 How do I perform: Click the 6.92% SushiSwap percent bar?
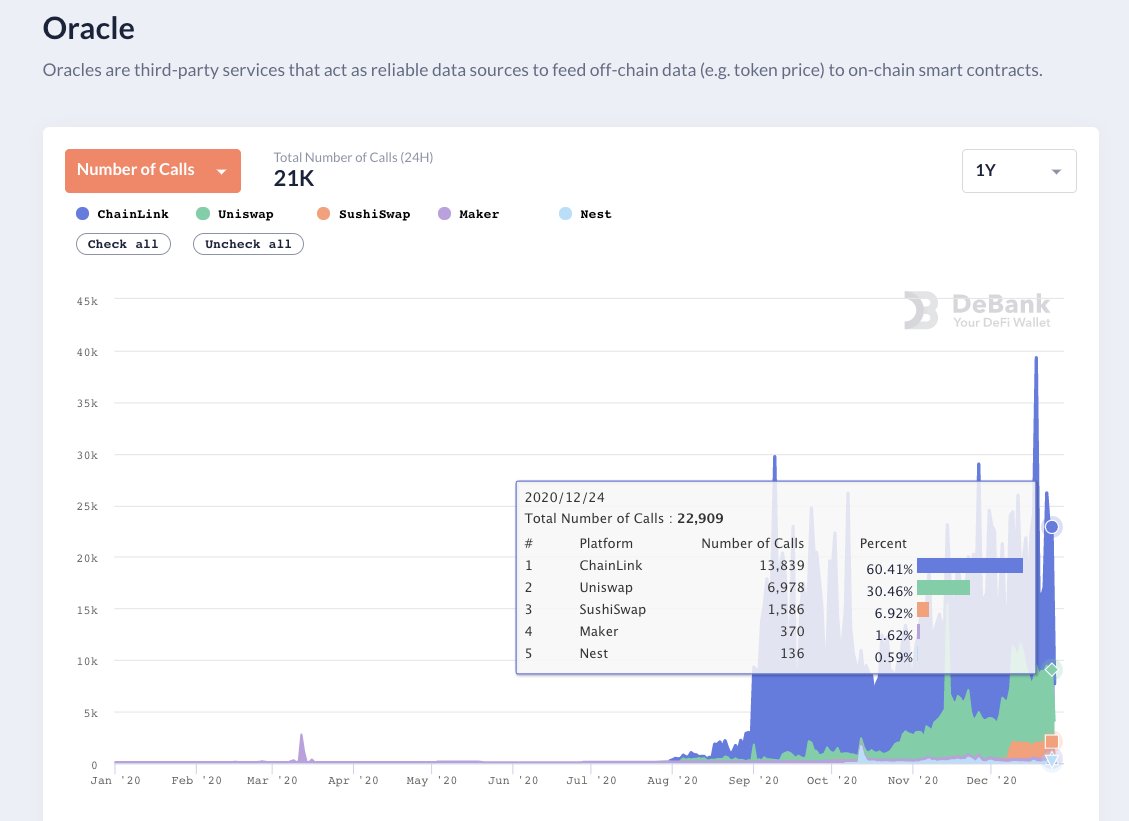coord(923,610)
